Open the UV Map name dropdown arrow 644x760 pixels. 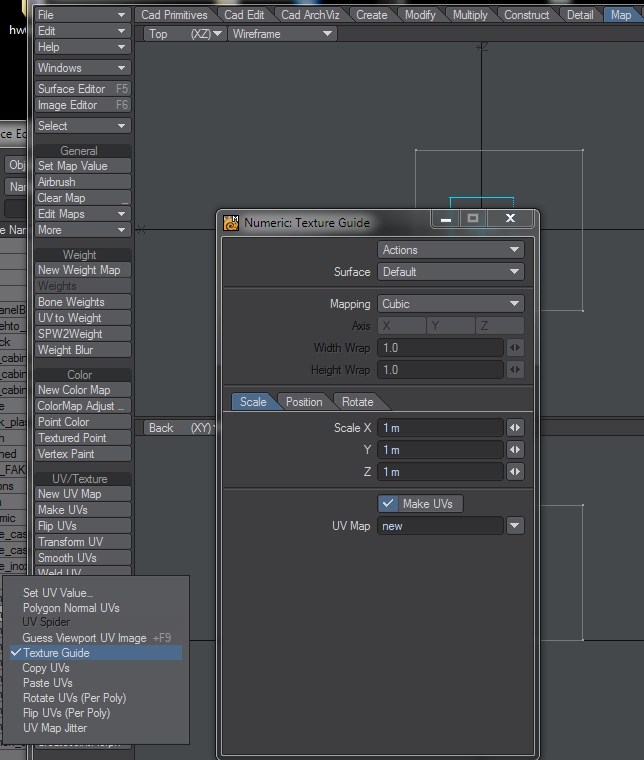515,526
